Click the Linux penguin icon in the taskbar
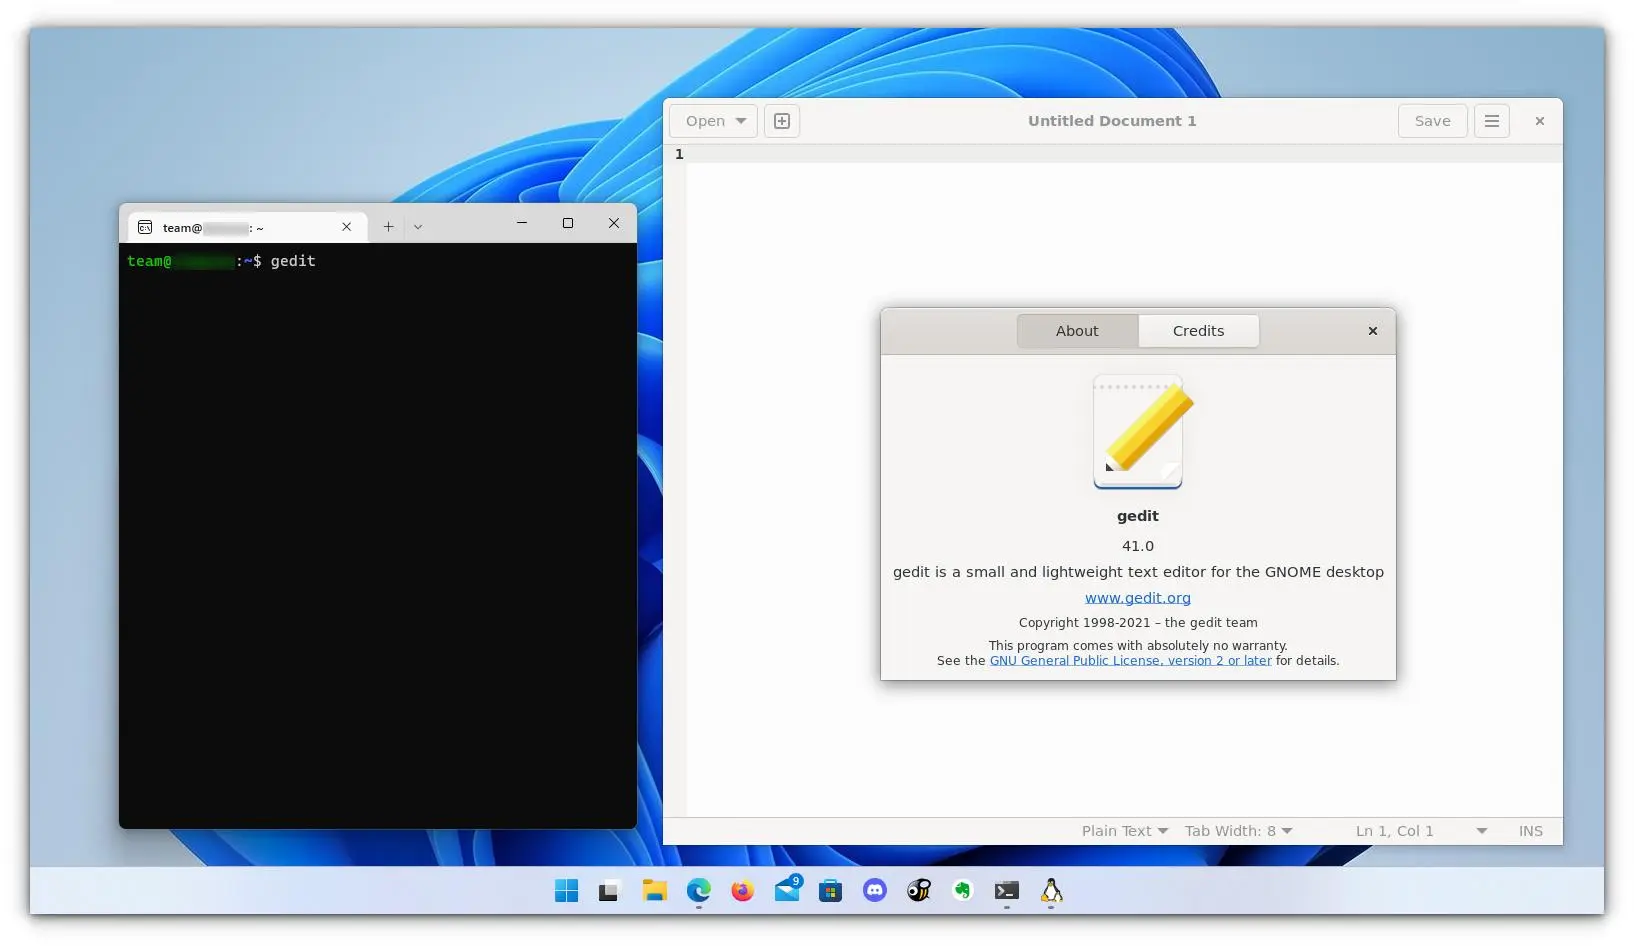Screen dimensions: 1634x946 [x=1051, y=890]
